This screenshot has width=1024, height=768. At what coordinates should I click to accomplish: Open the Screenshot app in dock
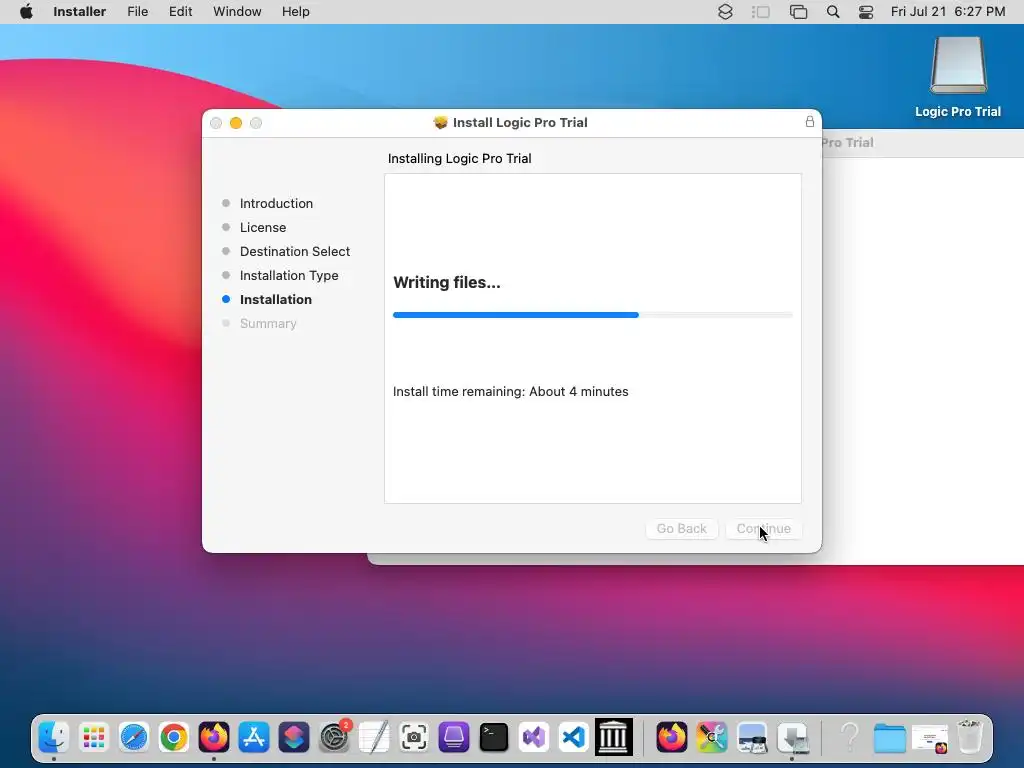(414, 737)
